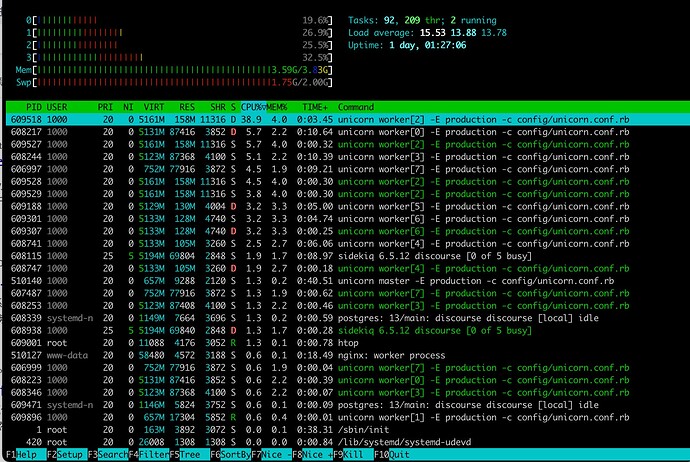
Task: Select process row PID 609188
Action: coord(348,206)
